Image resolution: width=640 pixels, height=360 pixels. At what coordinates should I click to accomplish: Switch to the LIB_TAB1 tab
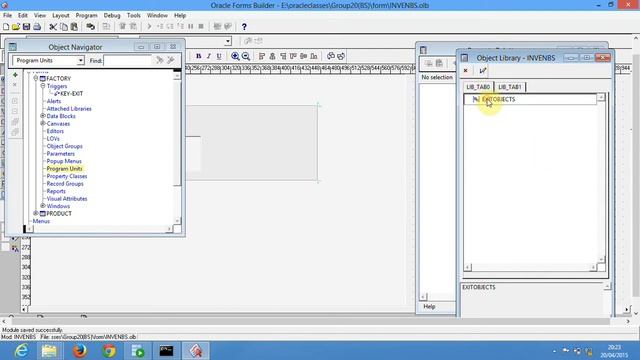pos(510,87)
